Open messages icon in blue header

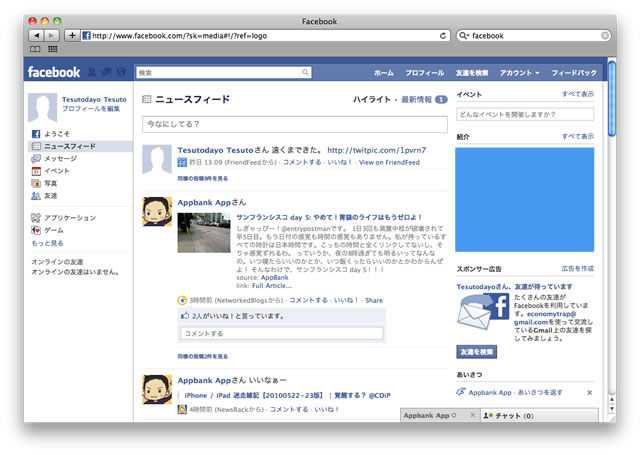pos(107,72)
